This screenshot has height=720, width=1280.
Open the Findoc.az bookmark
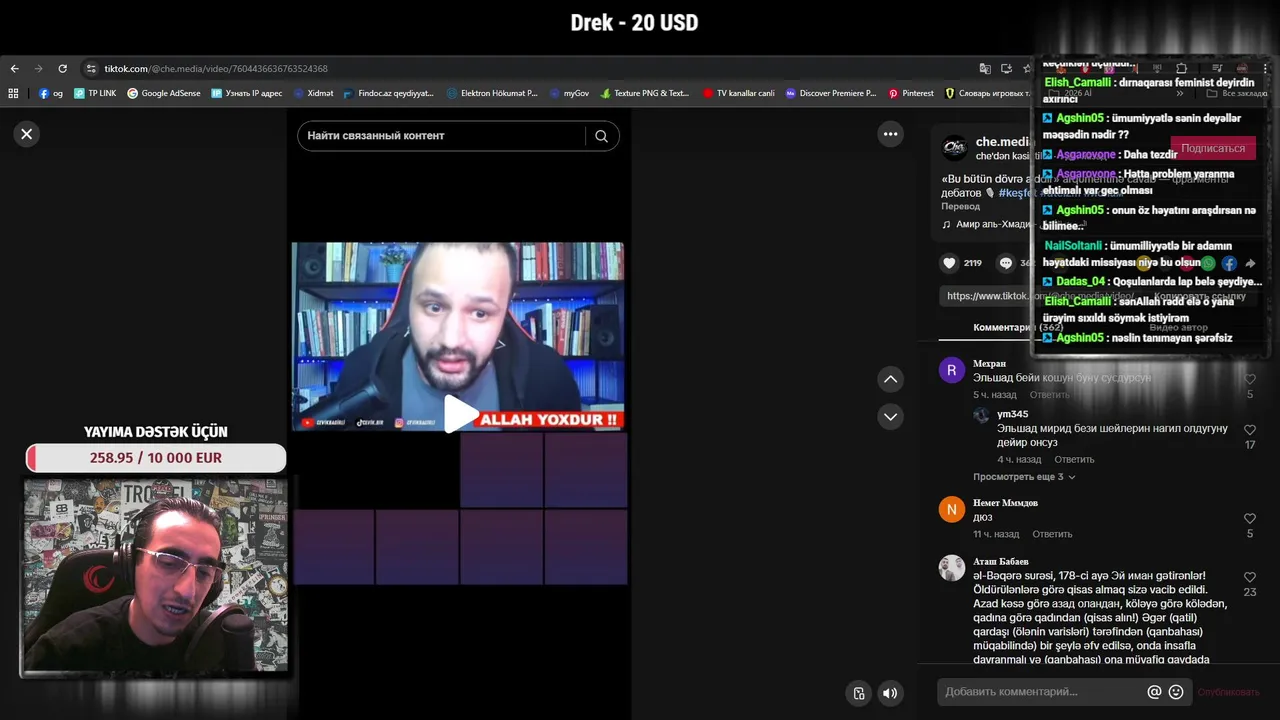(389, 93)
